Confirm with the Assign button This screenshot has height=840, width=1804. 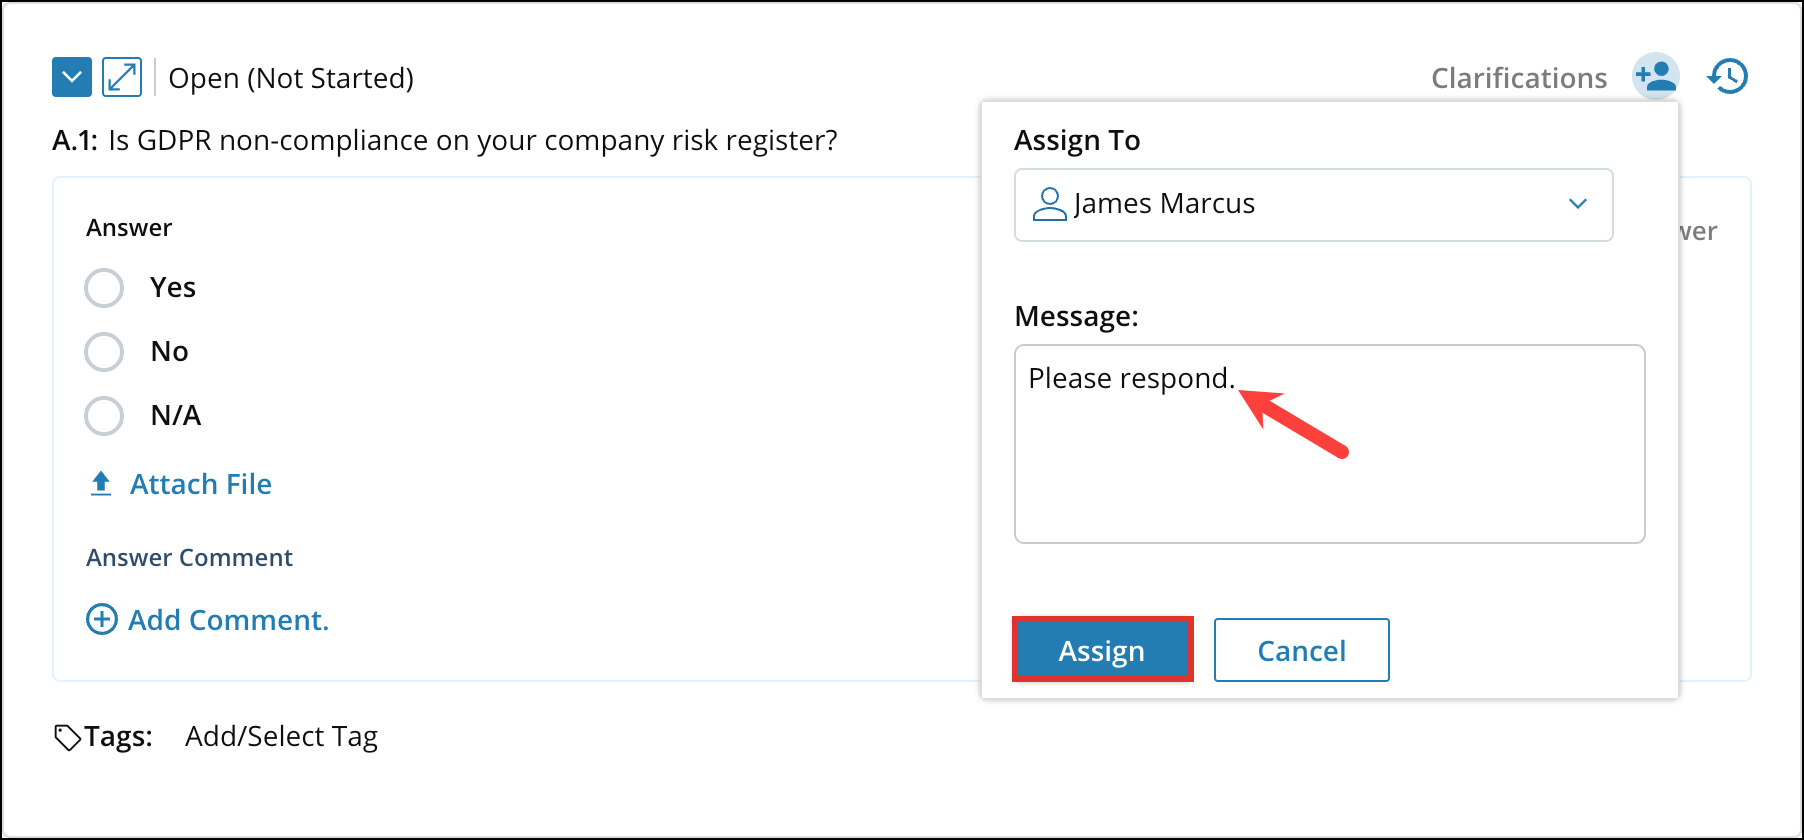click(1102, 650)
